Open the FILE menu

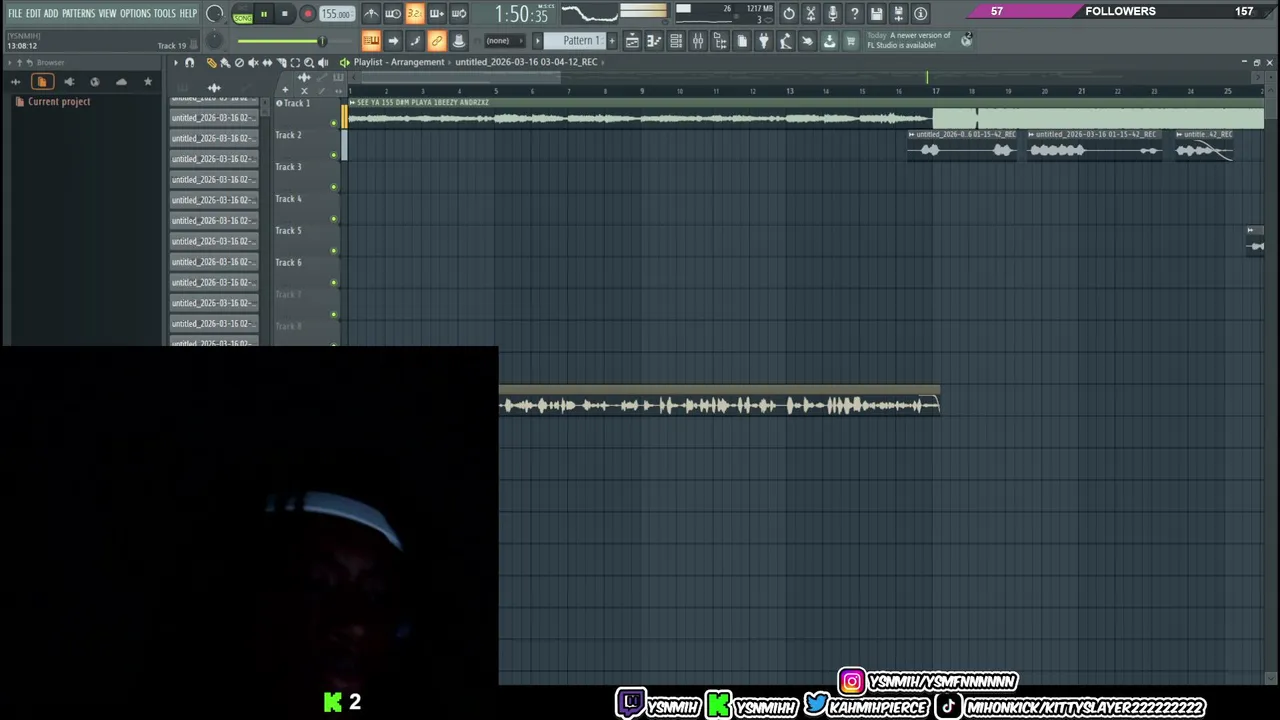14,13
